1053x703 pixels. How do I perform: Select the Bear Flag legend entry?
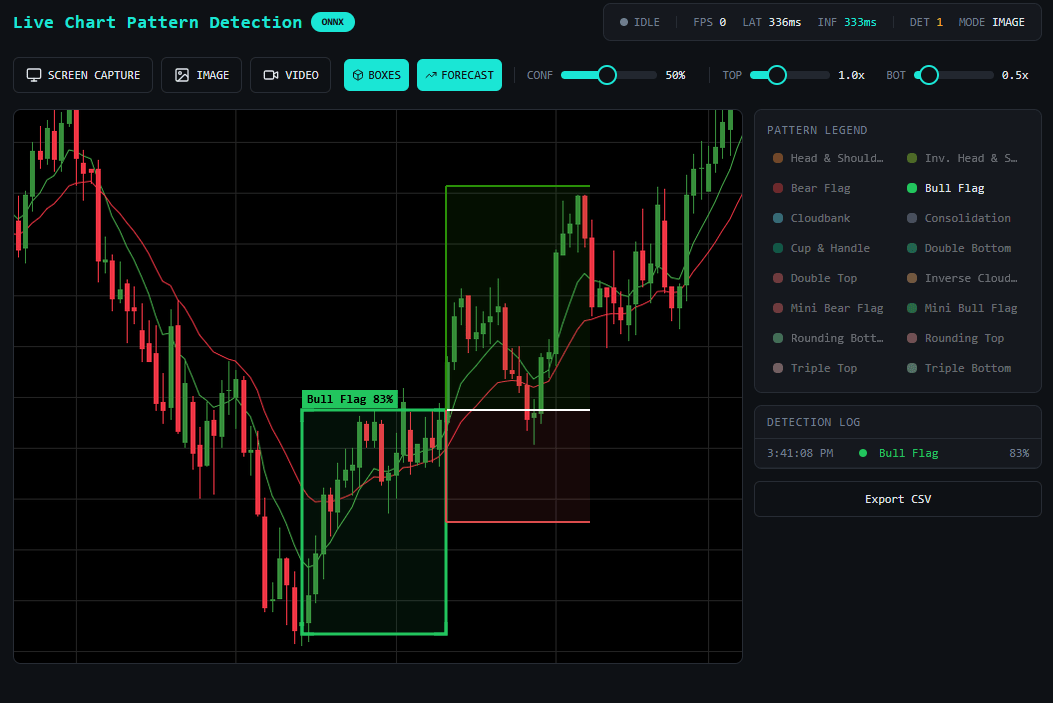820,188
